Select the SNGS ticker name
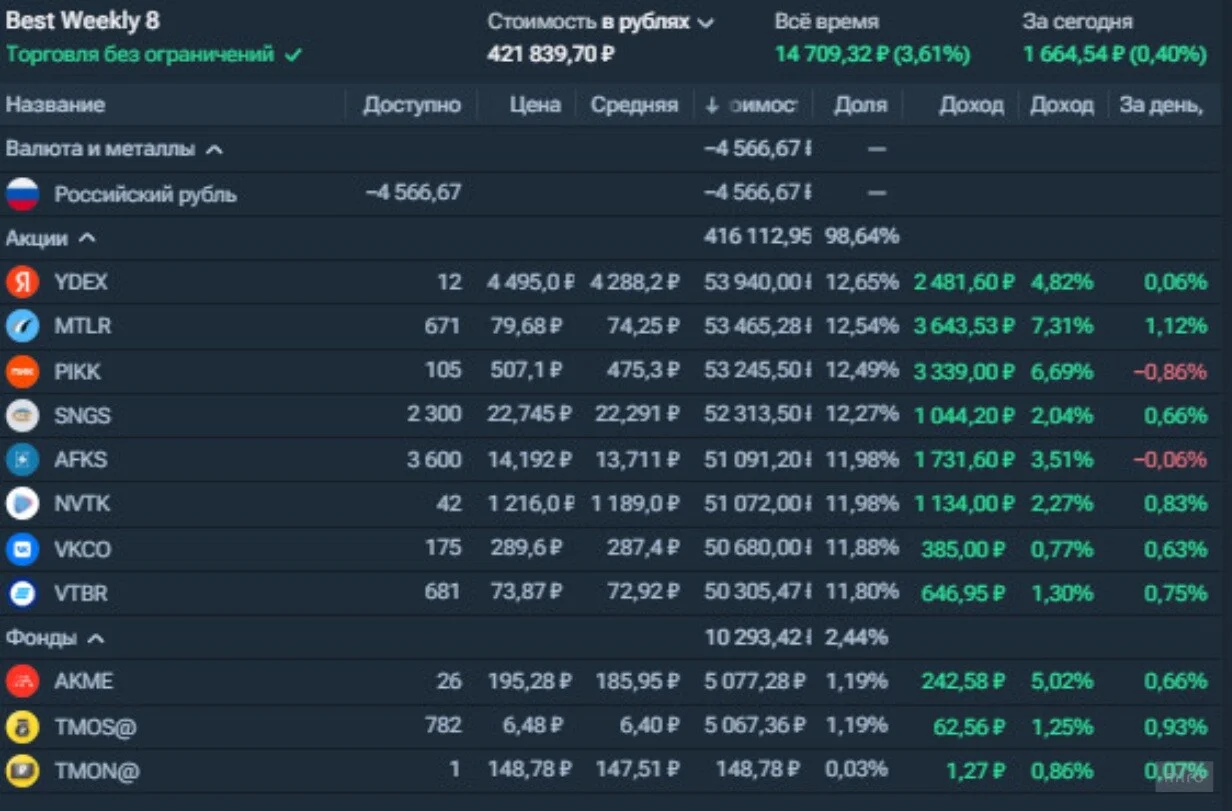 coord(82,416)
